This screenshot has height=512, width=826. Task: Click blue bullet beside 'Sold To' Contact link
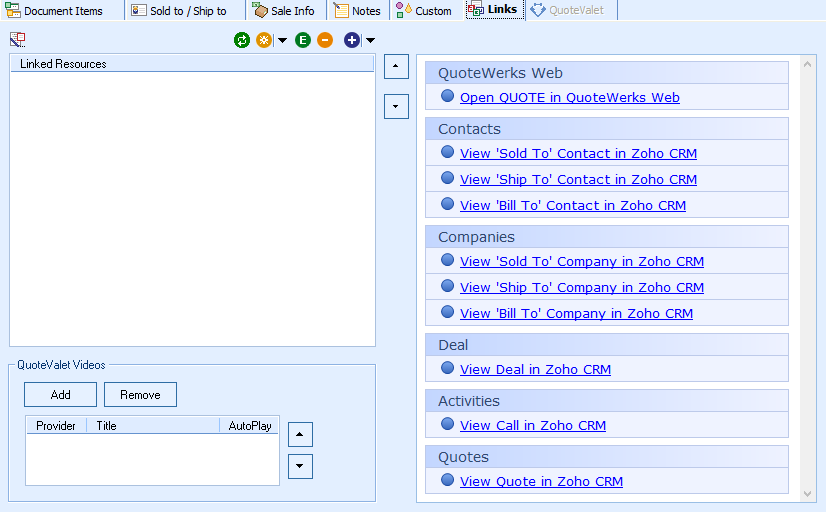click(447, 152)
